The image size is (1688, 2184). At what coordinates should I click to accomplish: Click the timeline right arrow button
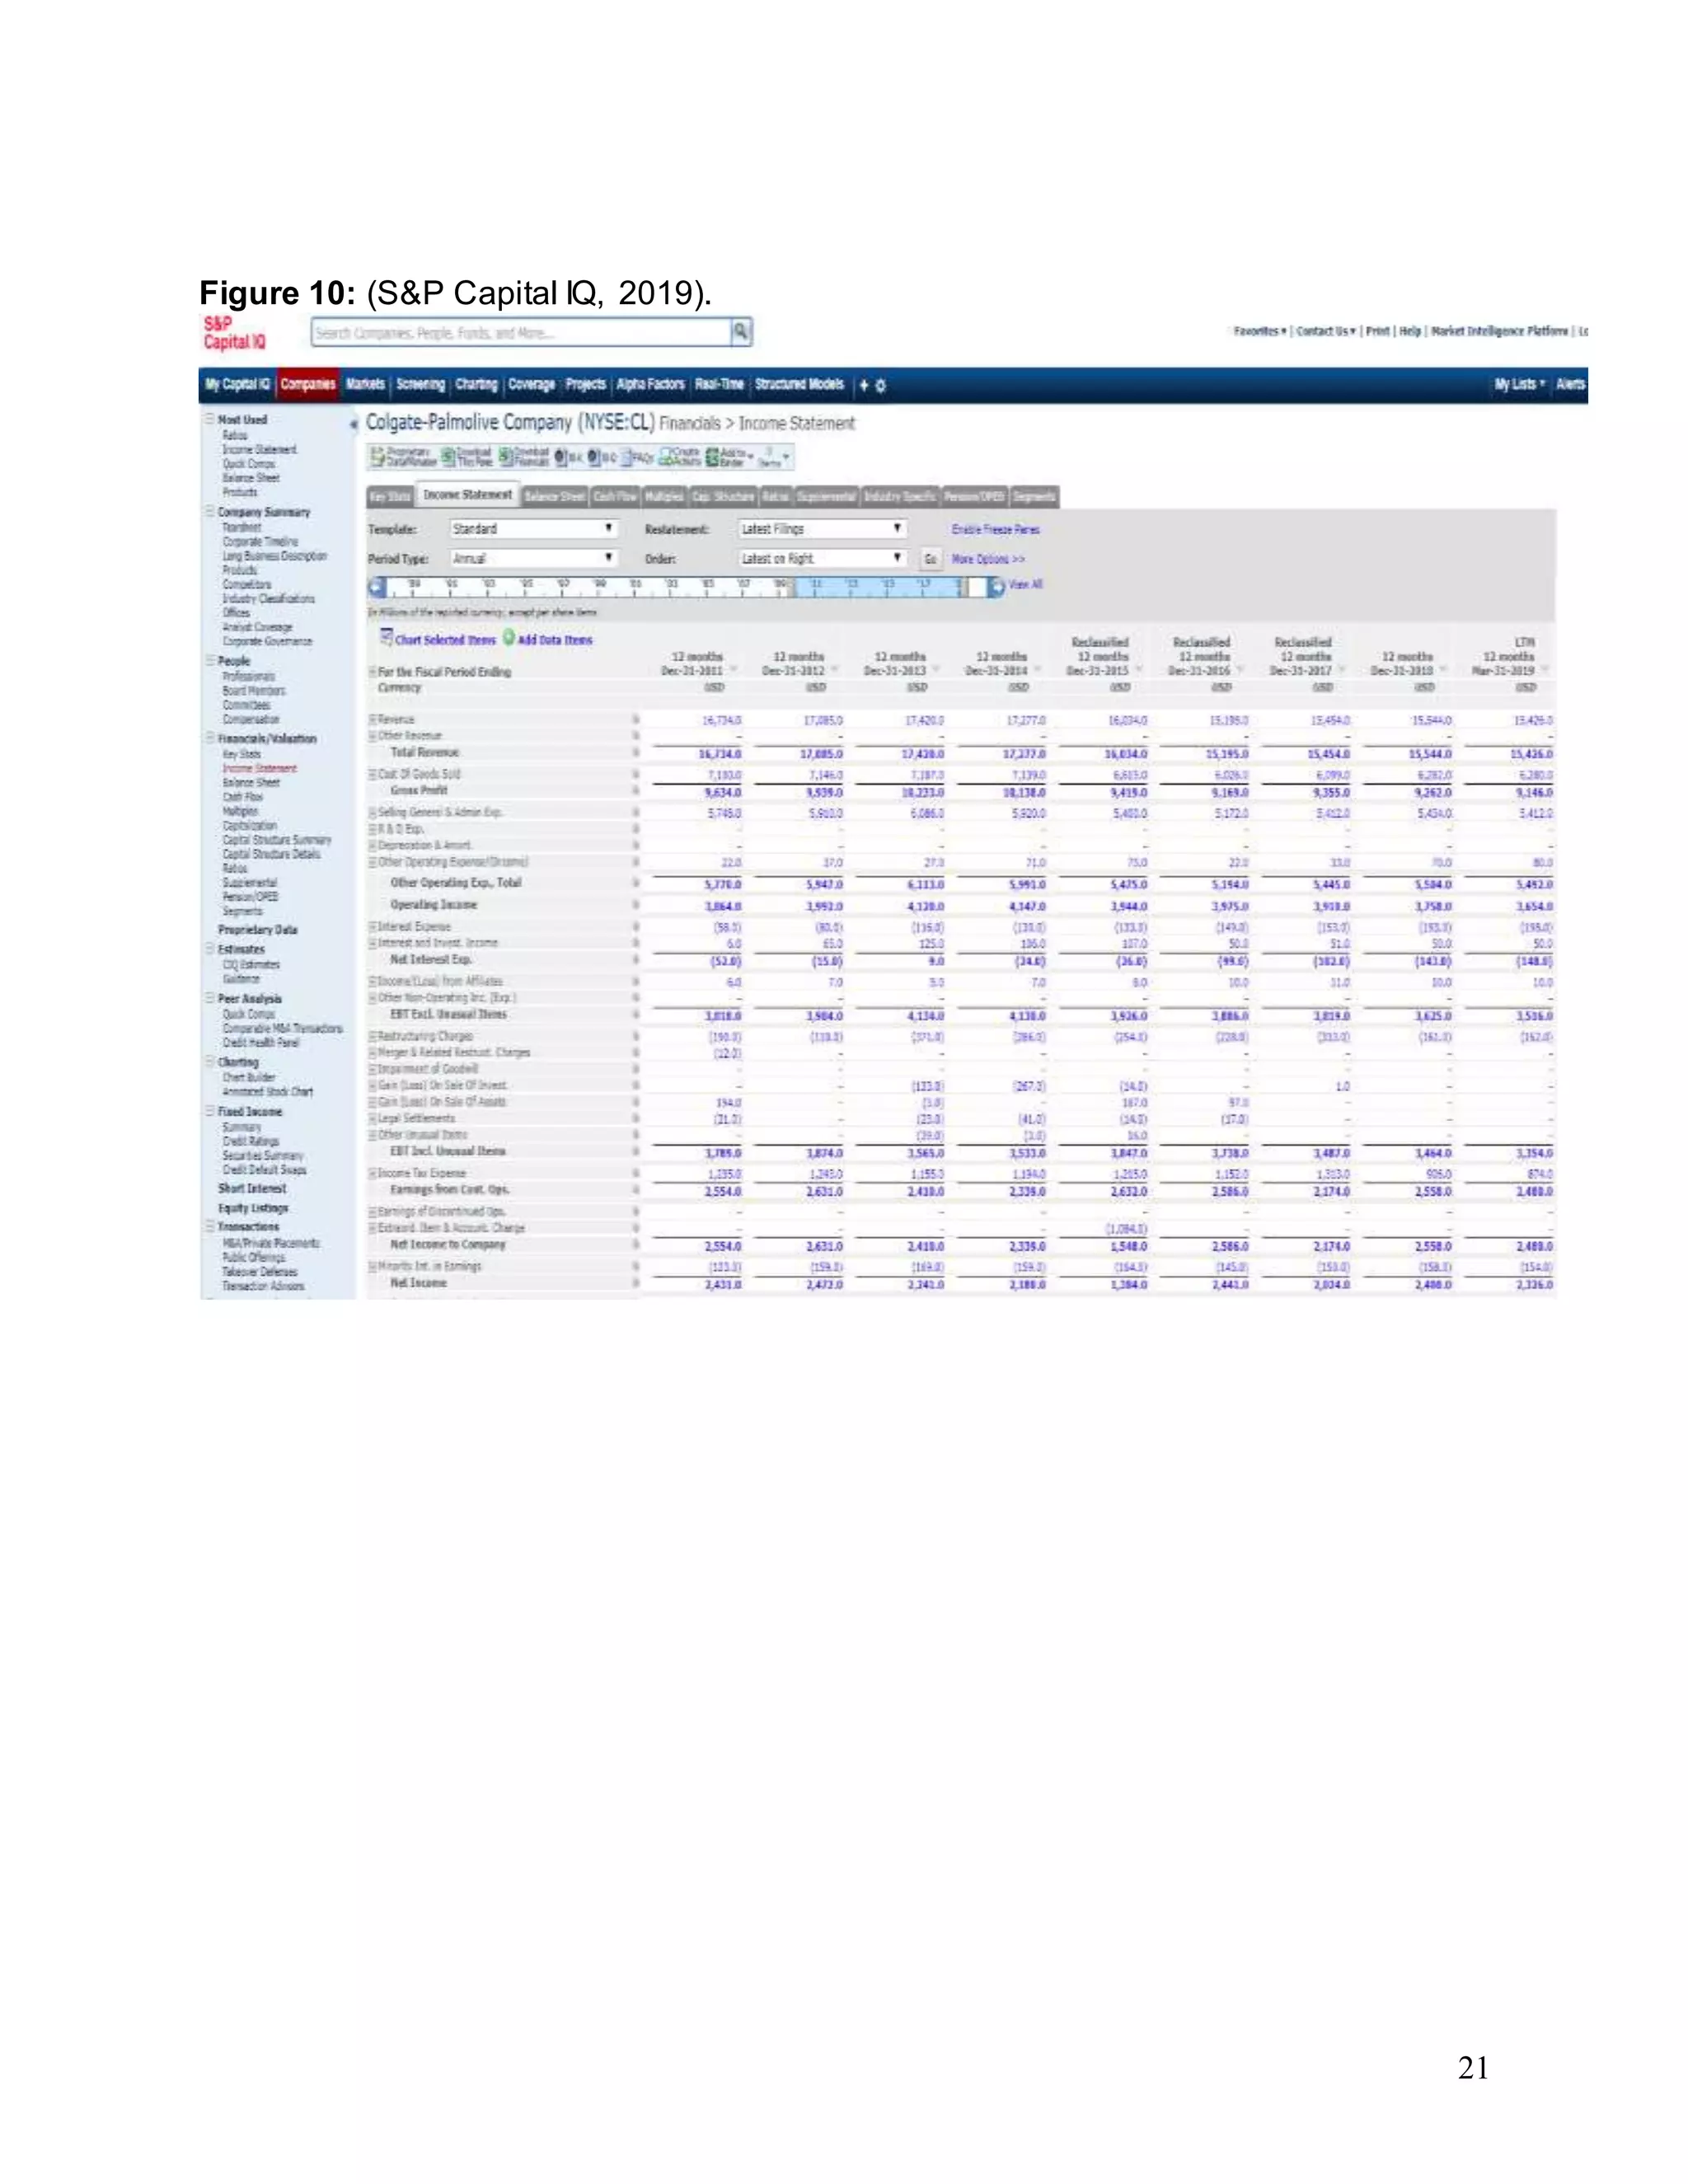[x=996, y=587]
